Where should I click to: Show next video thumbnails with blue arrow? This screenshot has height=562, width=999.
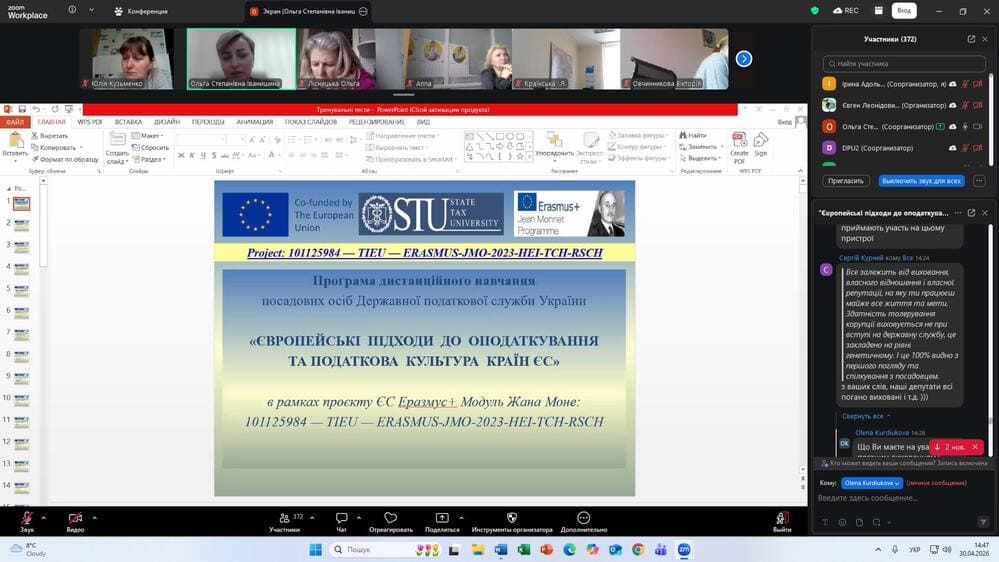tap(744, 59)
